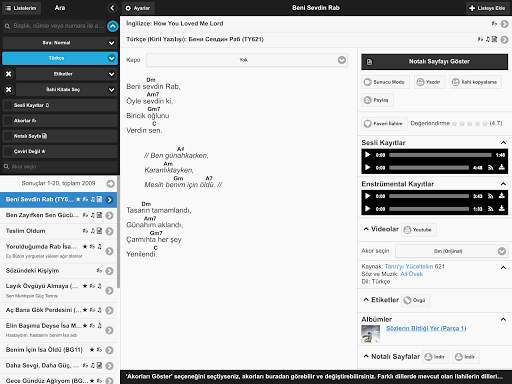
Task: Open the İlahi Kitabı Seç dropdown
Action: click(66, 90)
